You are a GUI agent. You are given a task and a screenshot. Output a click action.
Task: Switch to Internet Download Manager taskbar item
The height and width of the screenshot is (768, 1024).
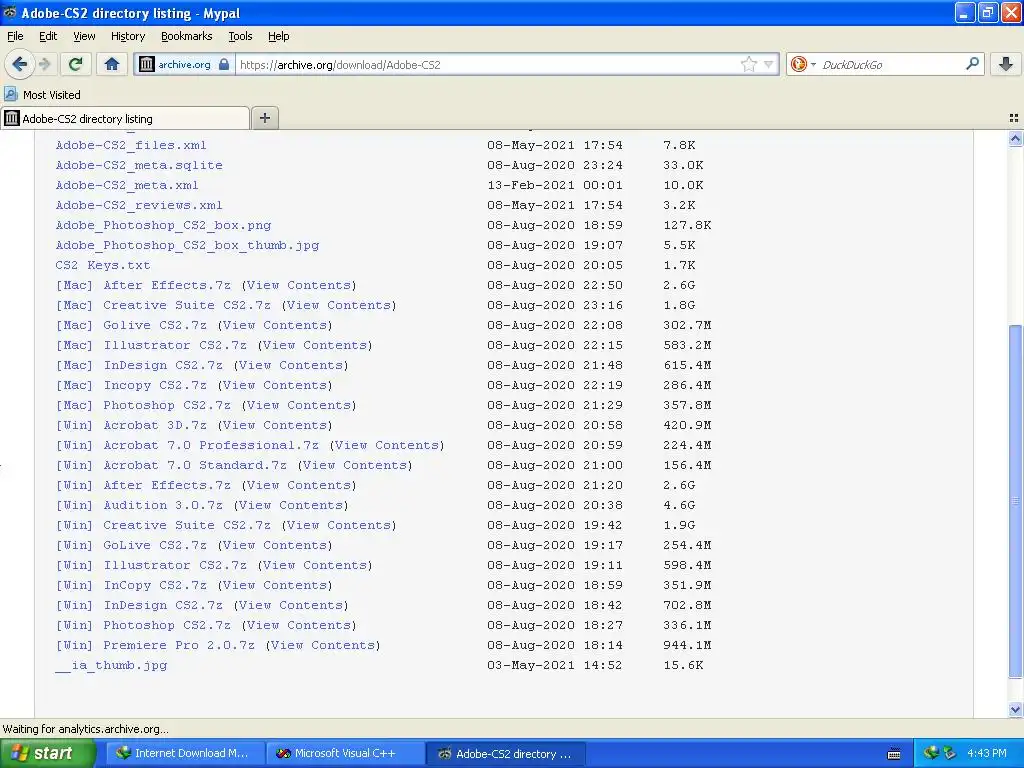click(185, 753)
